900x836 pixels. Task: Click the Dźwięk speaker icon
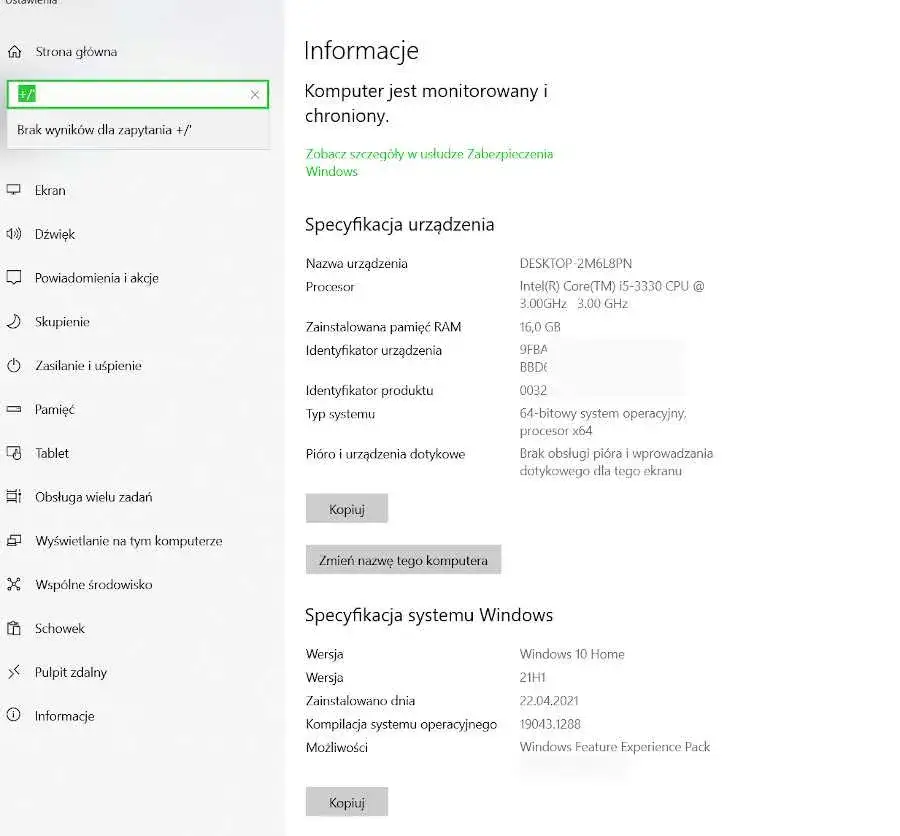point(14,234)
